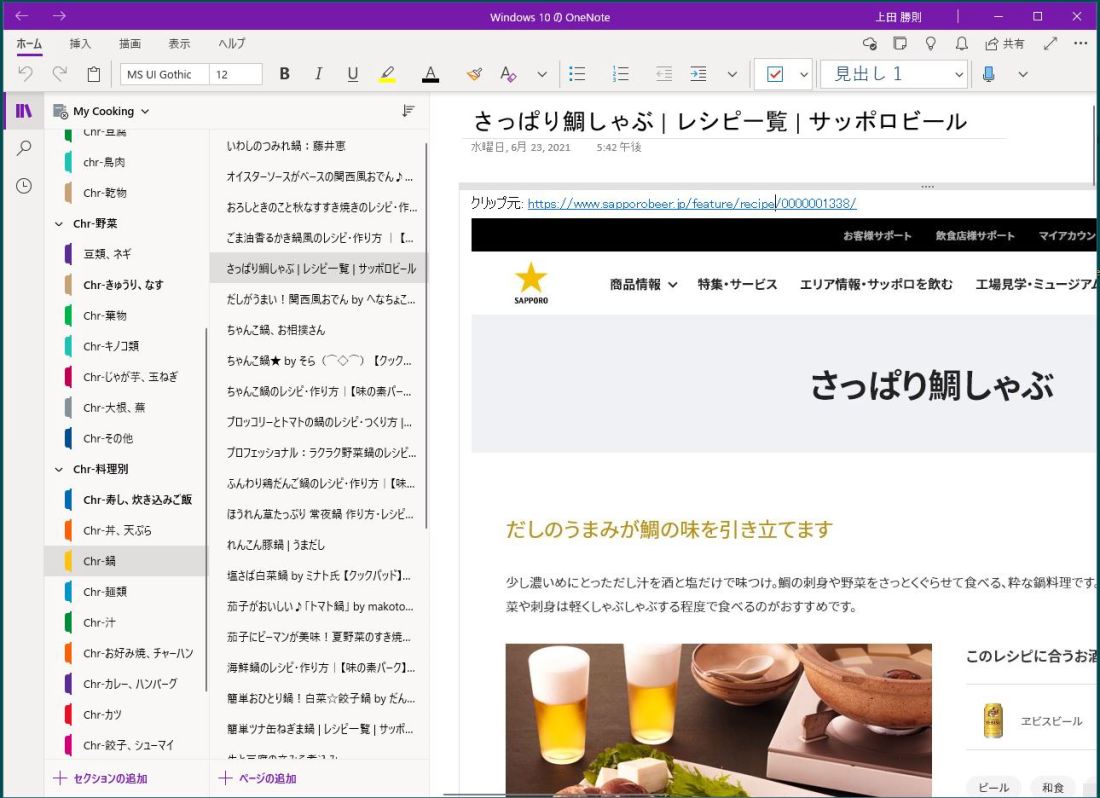Click the font name box MS UI Gothic
The width and height of the screenshot is (1100, 798).
pos(165,74)
